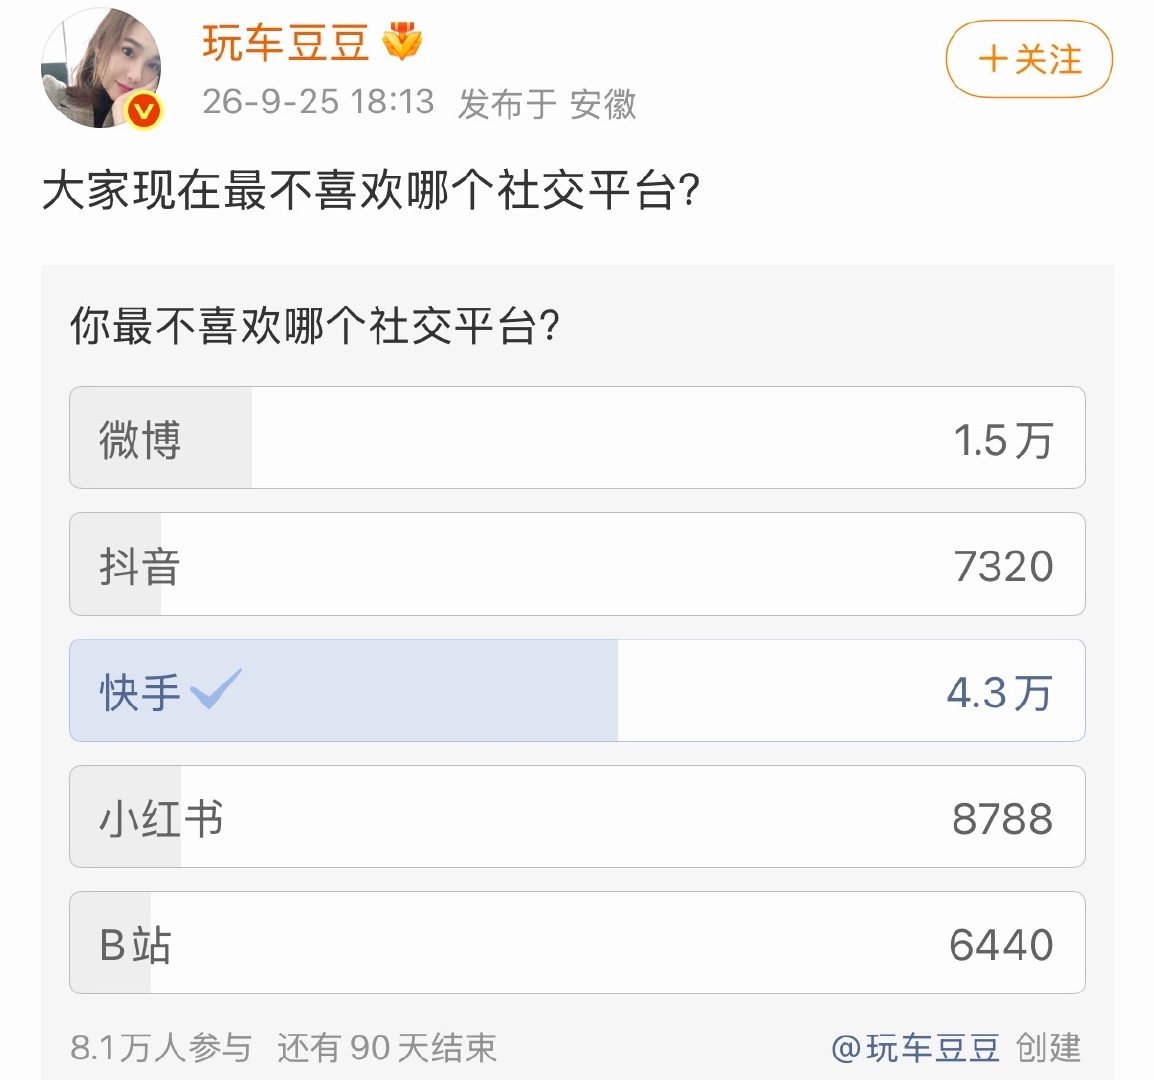
Task: Click the 1.5万 vote count for 微博
Action: [1003, 440]
